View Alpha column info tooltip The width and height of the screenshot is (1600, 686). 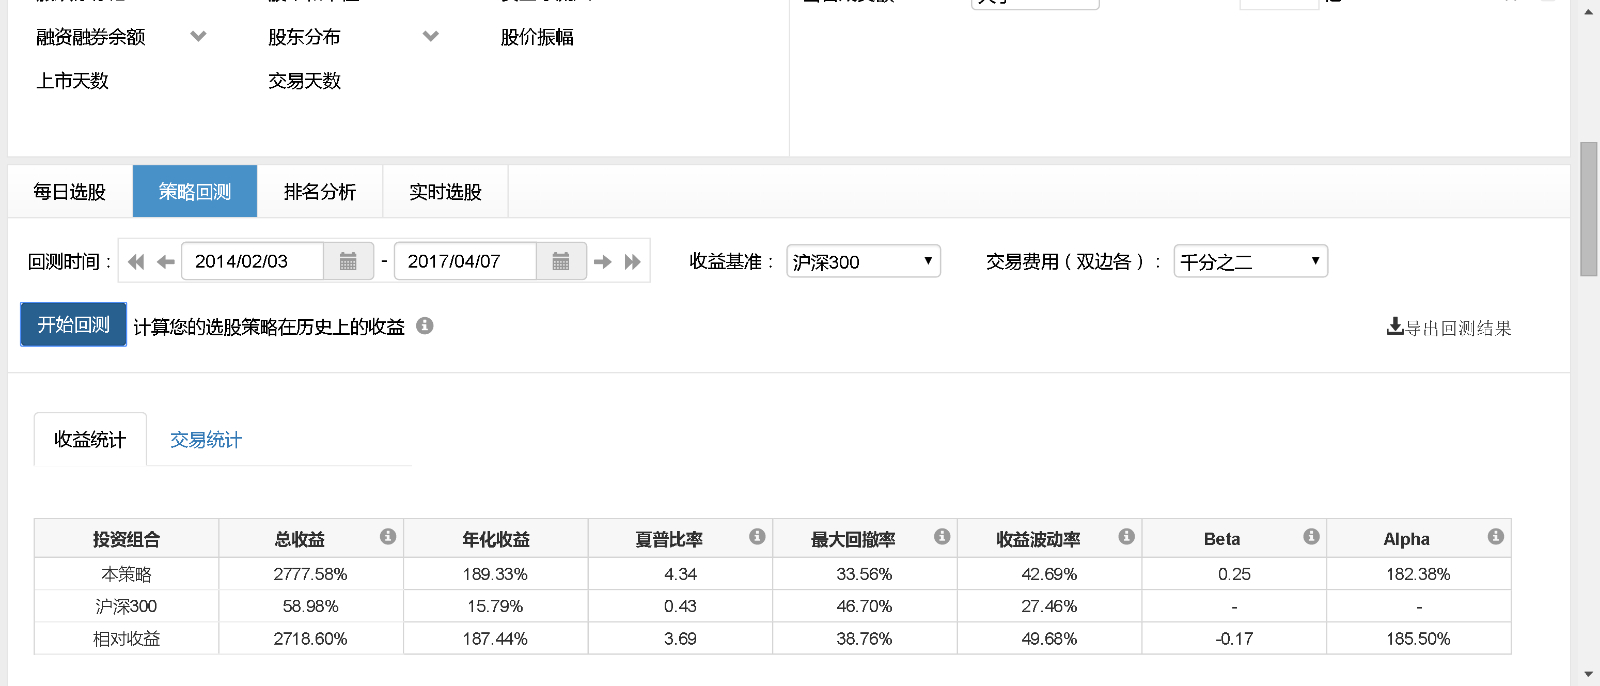point(1496,537)
